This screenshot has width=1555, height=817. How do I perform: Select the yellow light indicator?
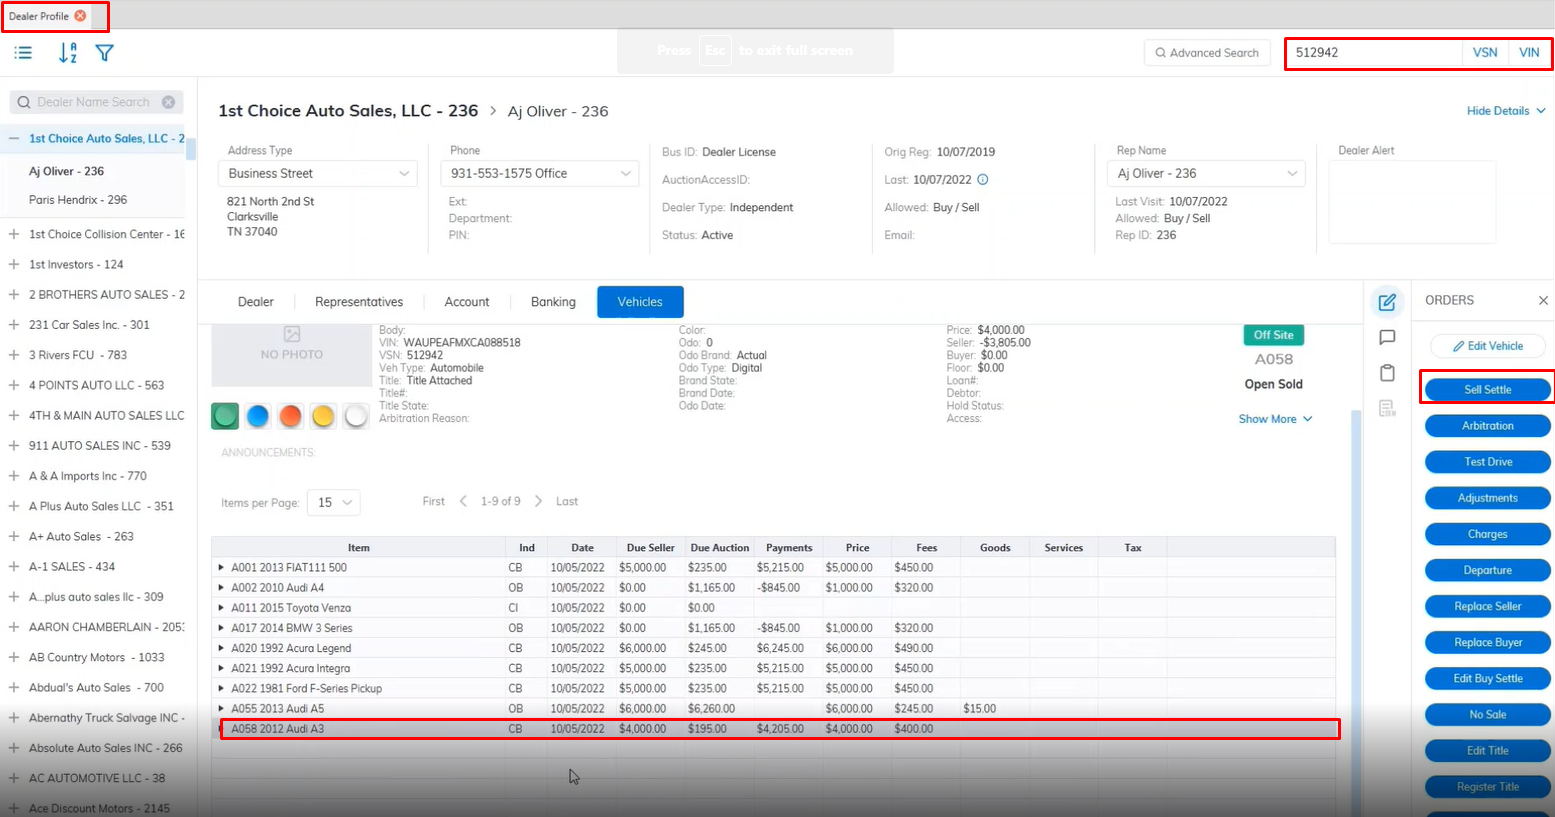(323, 416)
